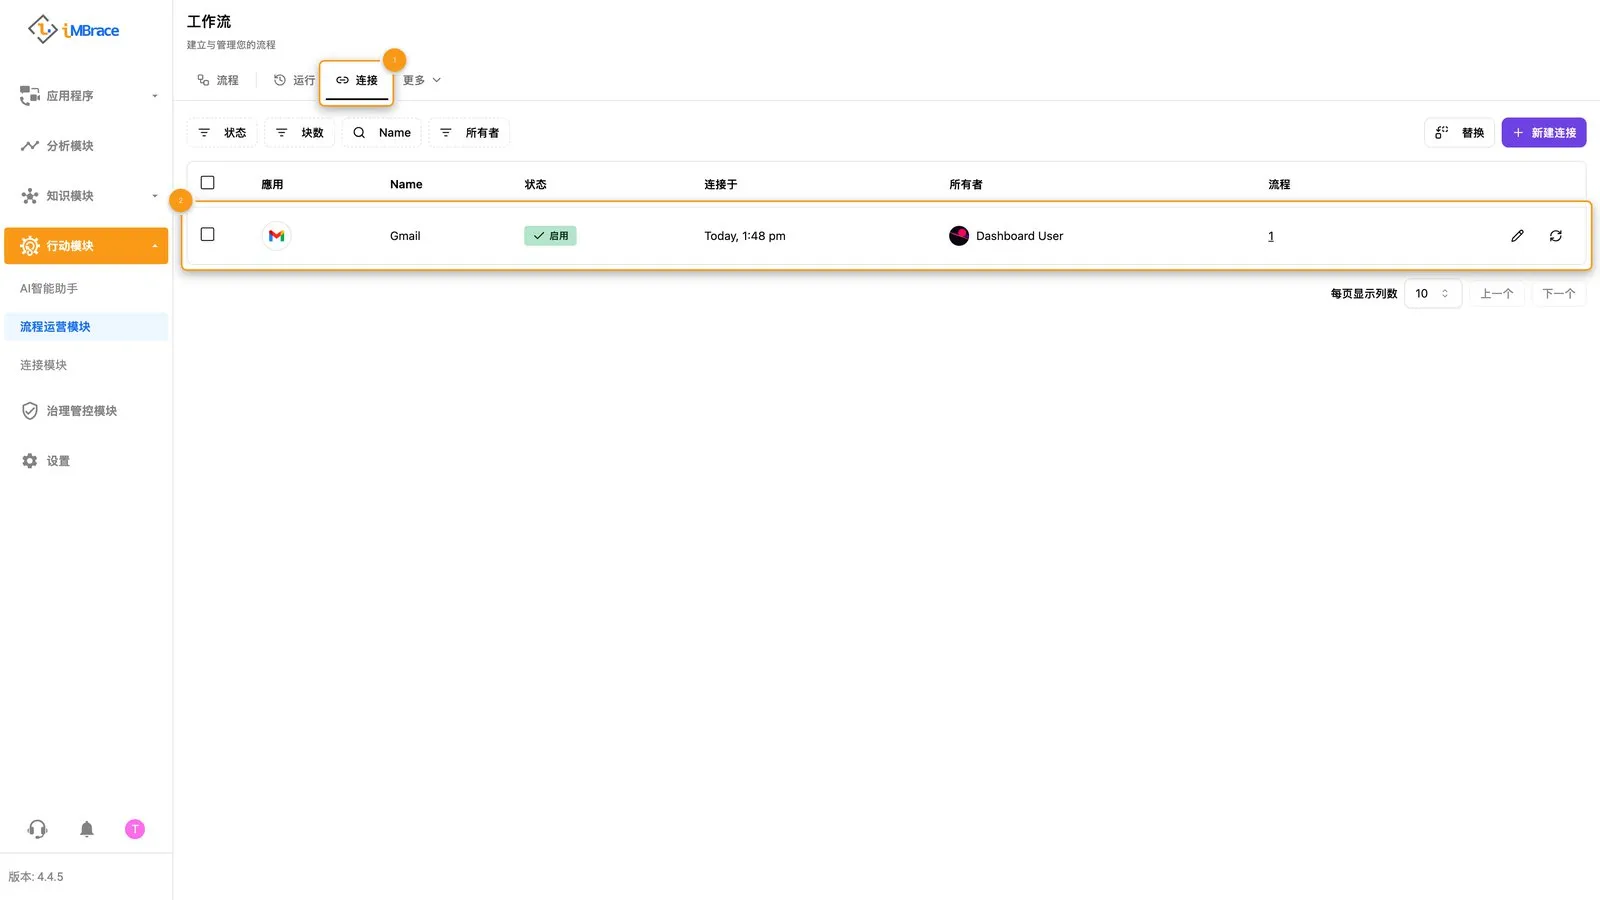This screenshot has height=900, width=1600.
Task: Click the headset support icon
Action: (38, 829)
